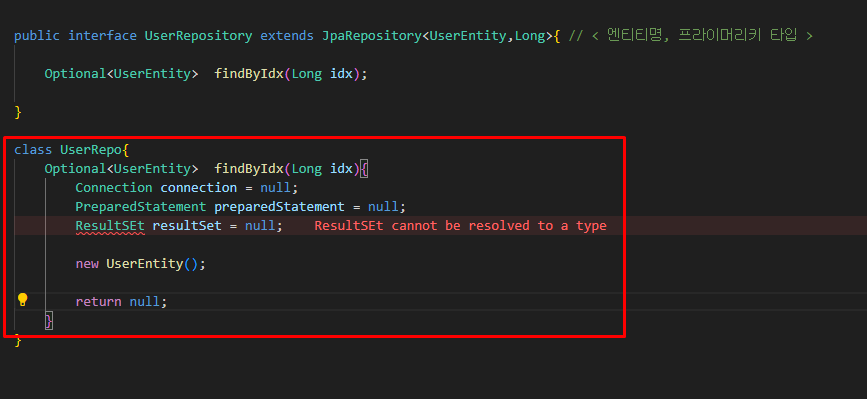Click the UserRepository interface name

[199, 36]
